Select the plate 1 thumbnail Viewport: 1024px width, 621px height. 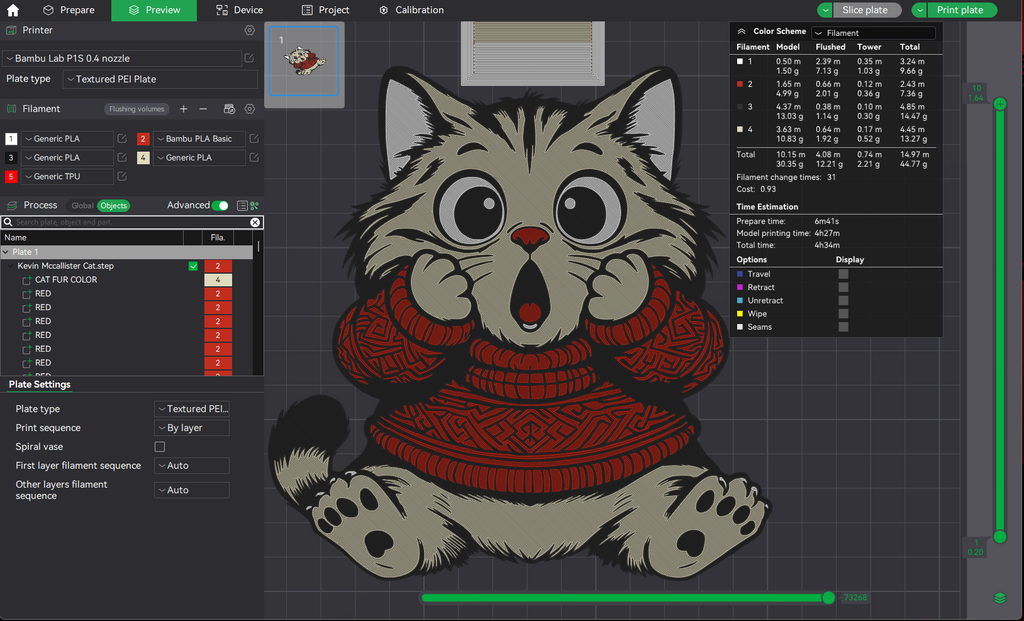[304, 61]
